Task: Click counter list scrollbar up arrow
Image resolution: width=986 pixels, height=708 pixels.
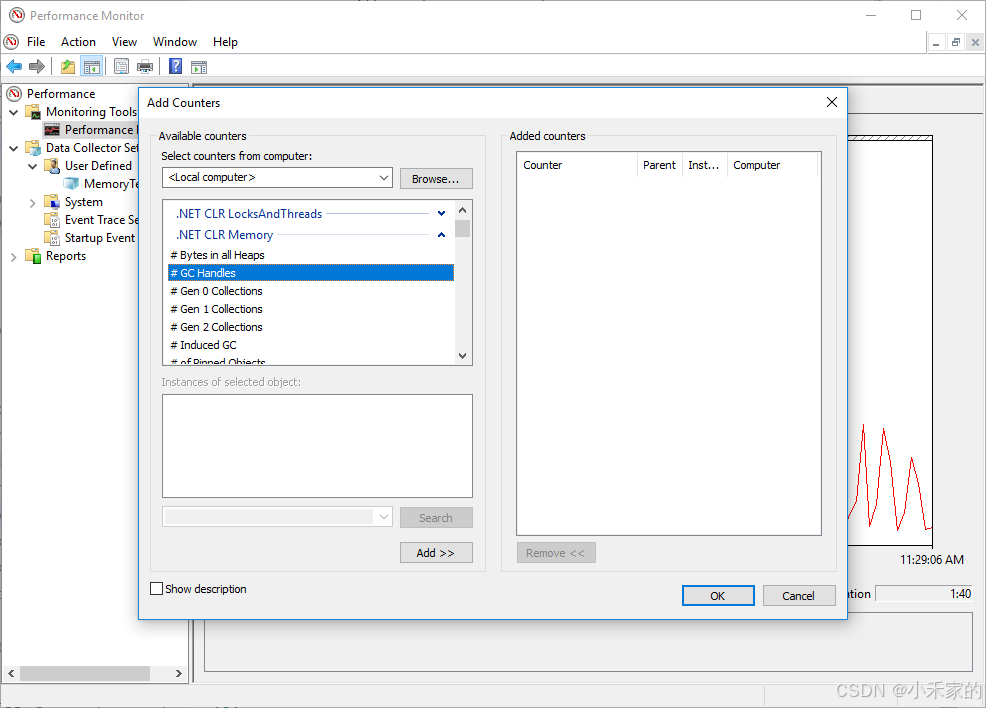Action: (x=463, y=210)
